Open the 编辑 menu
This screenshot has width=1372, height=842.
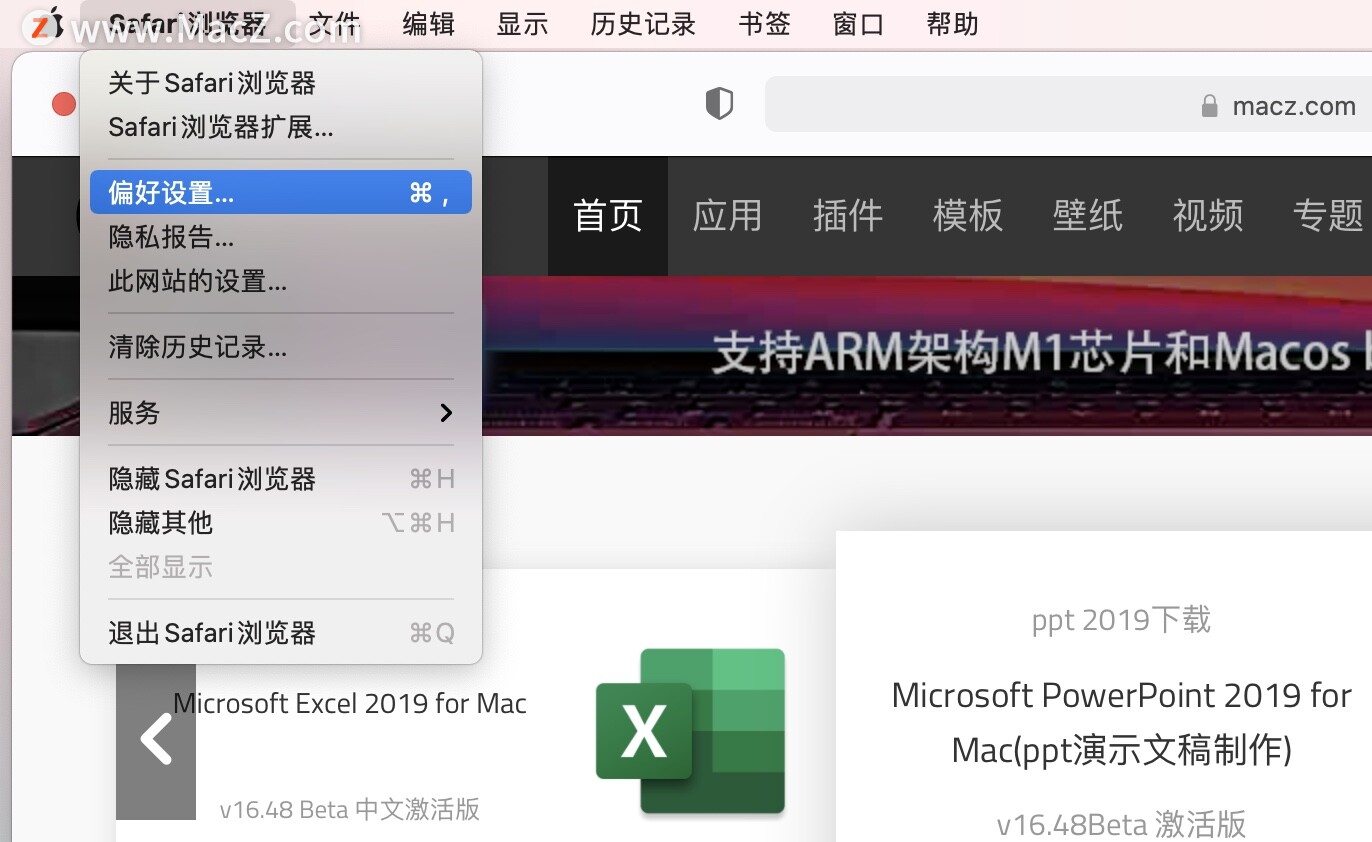point(429,24)
